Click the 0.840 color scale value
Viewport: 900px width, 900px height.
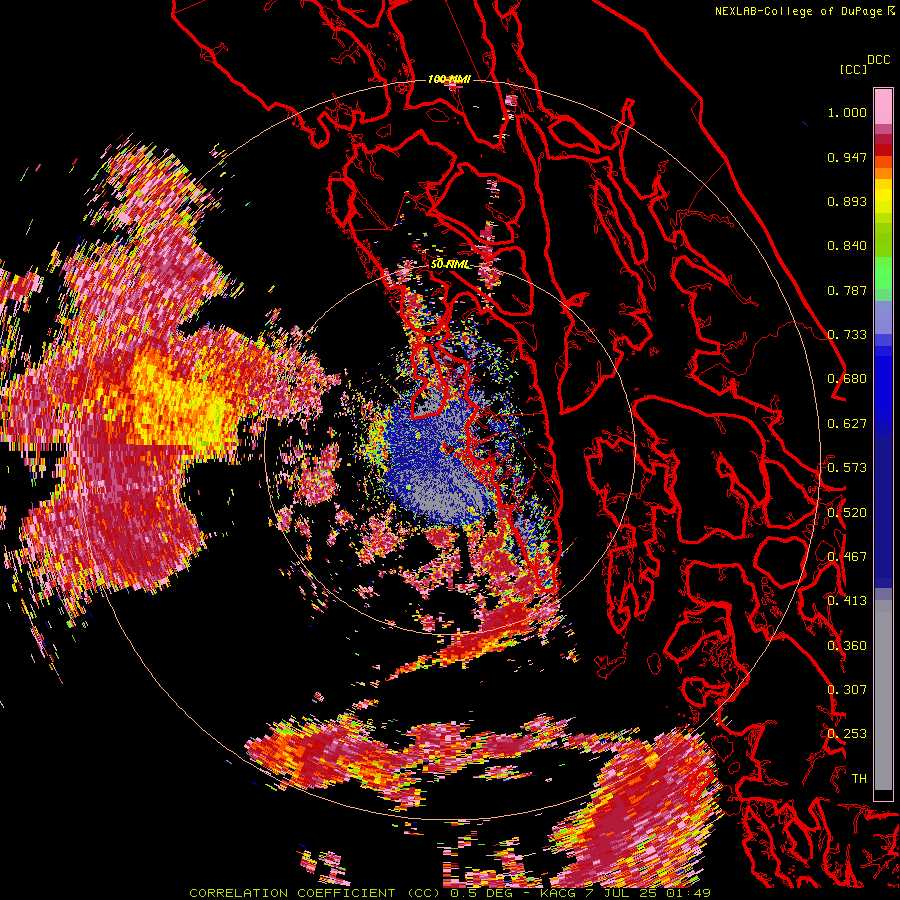click(847, 246)
